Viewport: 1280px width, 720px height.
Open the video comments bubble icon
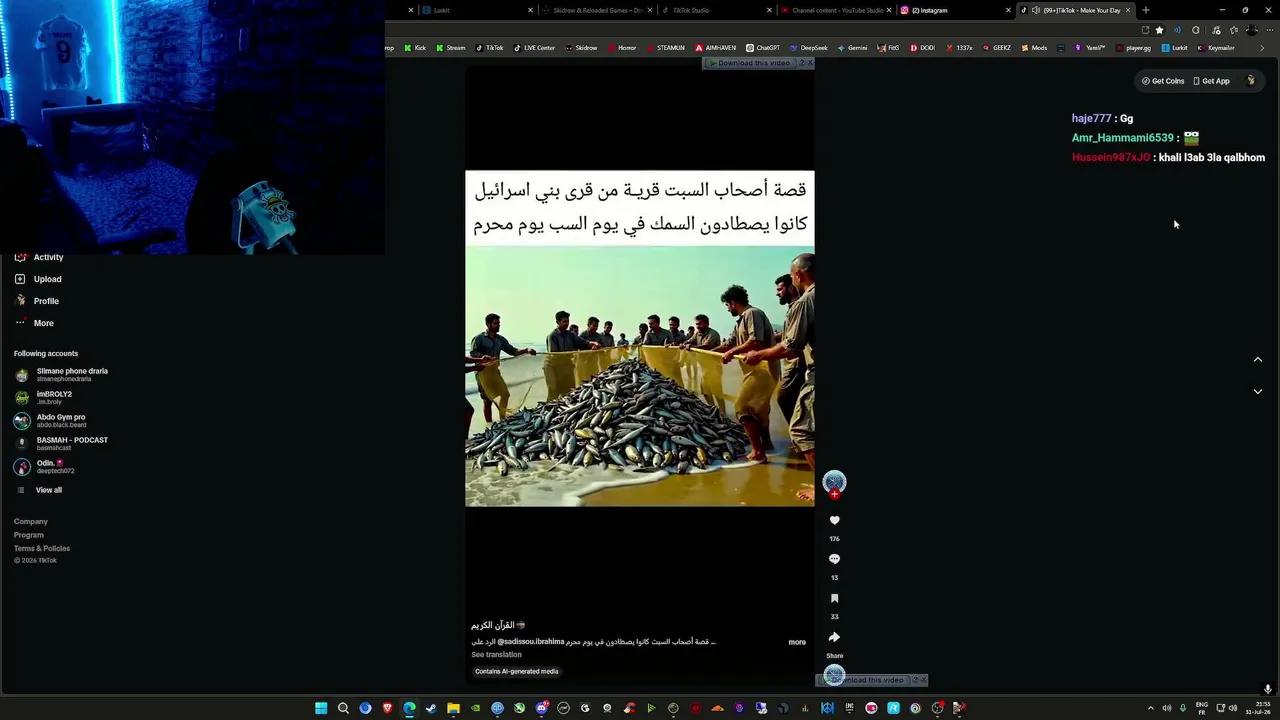[x=834, y=559]
